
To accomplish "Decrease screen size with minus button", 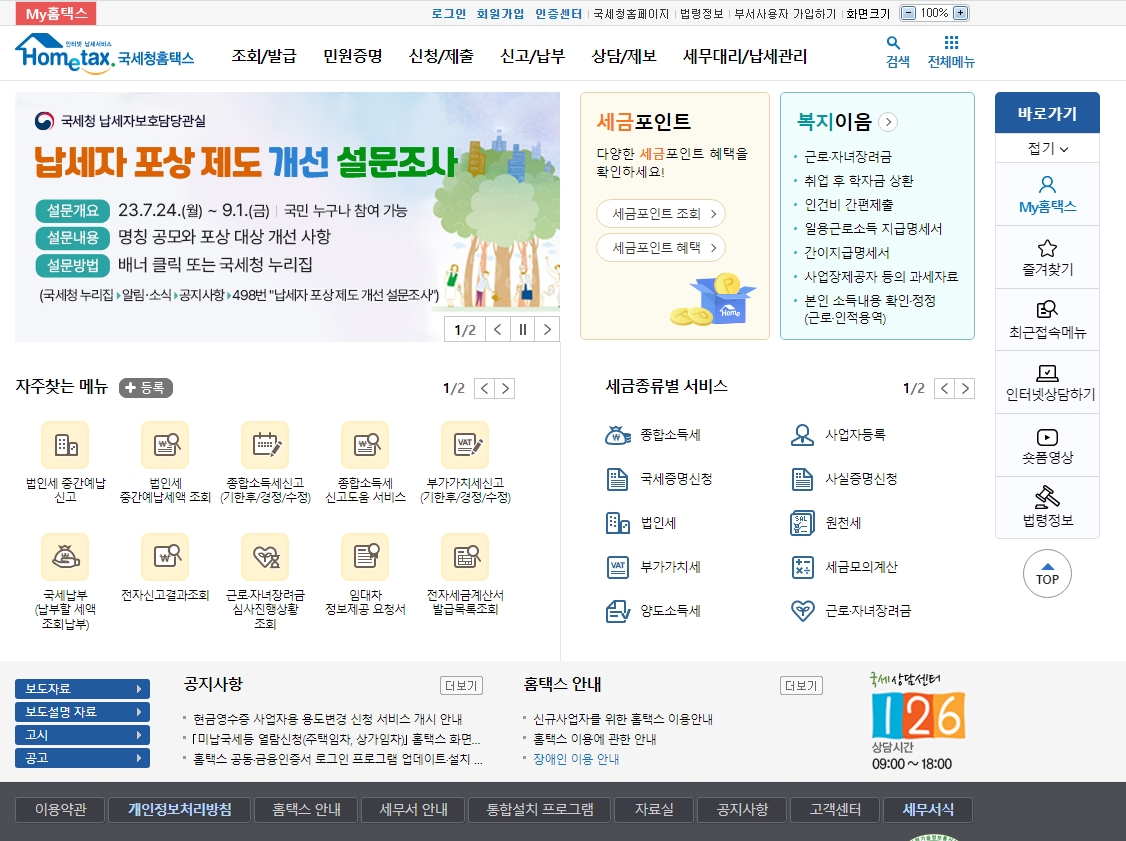I will (908, 13).
